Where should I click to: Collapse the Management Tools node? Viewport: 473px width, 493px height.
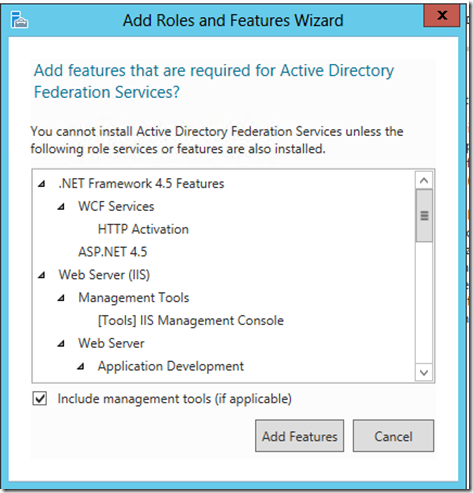(61, 298)
